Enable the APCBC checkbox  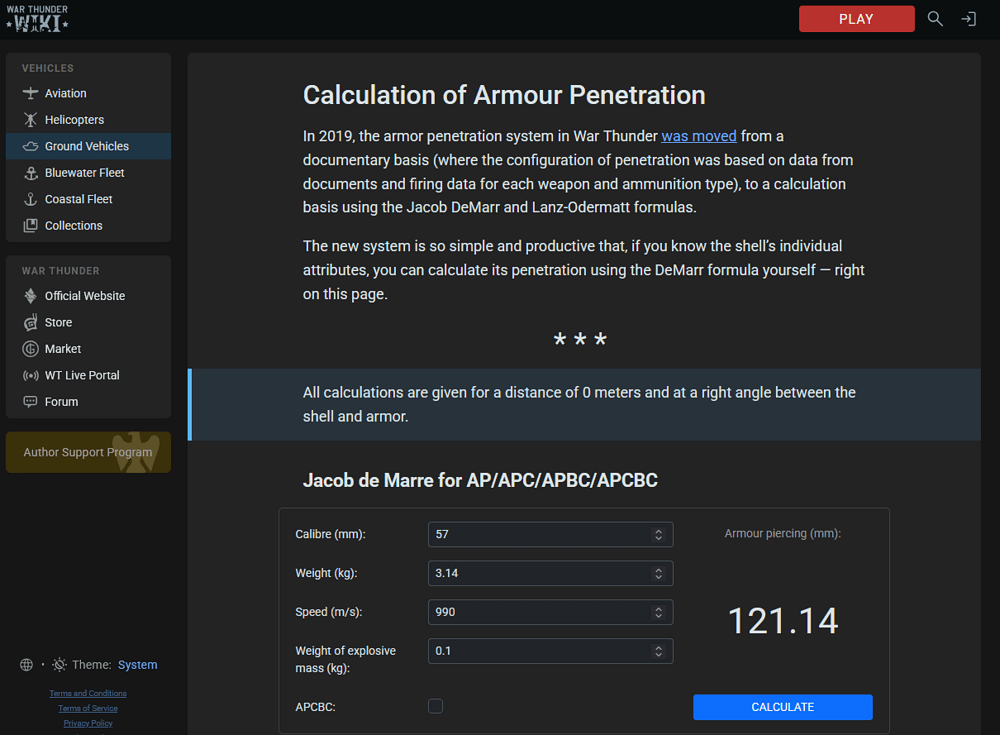click(435, 706)
